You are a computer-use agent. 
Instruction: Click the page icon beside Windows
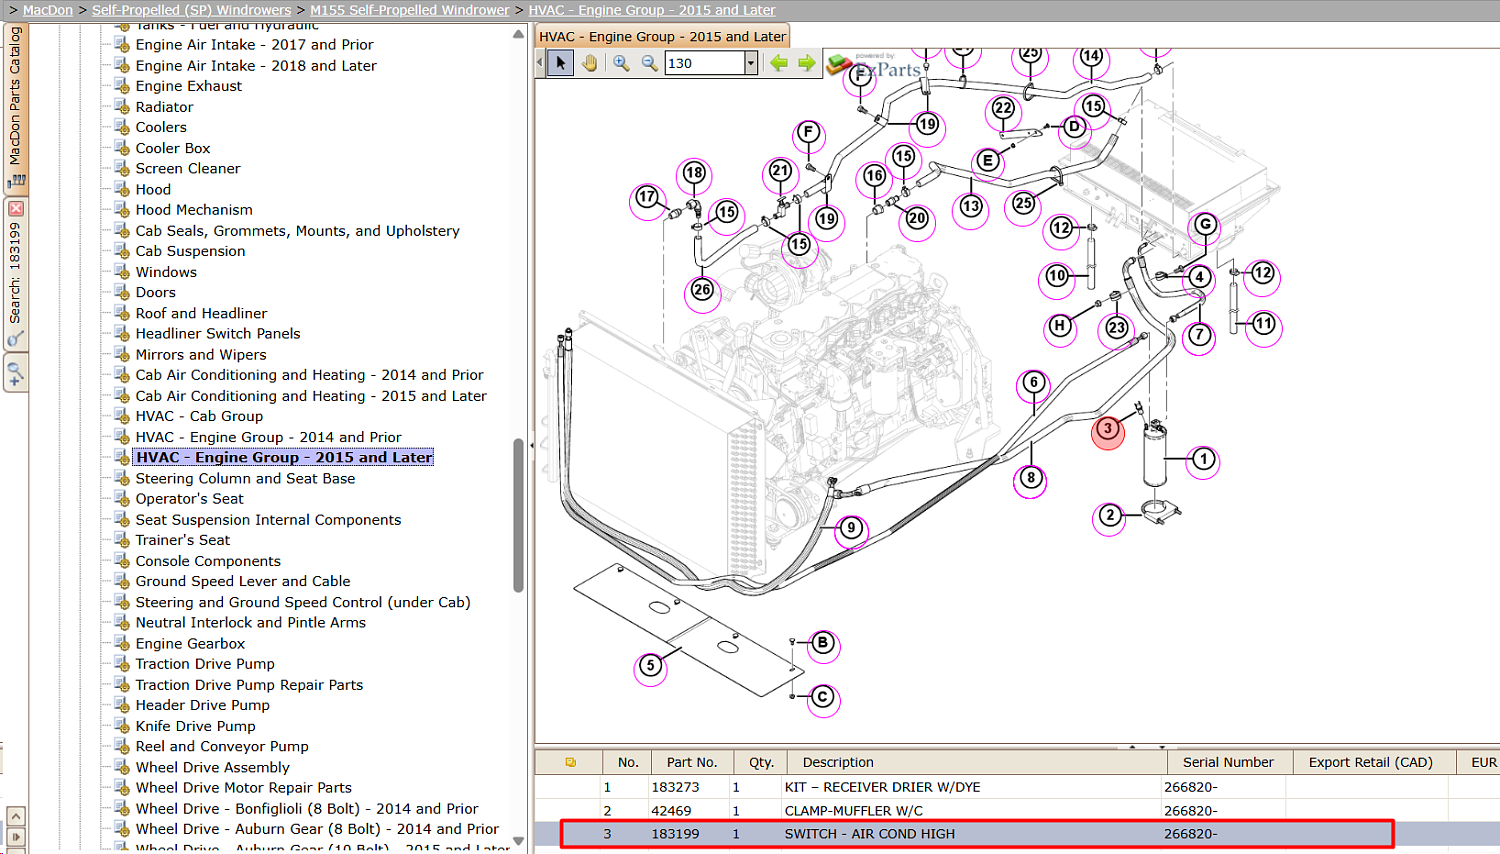(122, 271)
